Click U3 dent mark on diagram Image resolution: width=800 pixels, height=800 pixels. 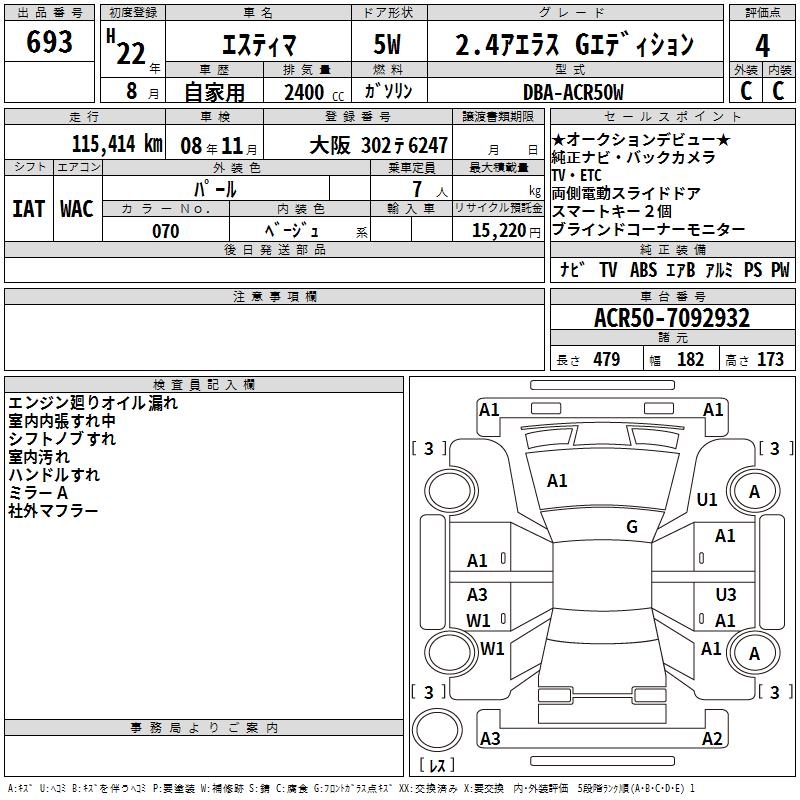pyautogui.click(x=726, y=595)
